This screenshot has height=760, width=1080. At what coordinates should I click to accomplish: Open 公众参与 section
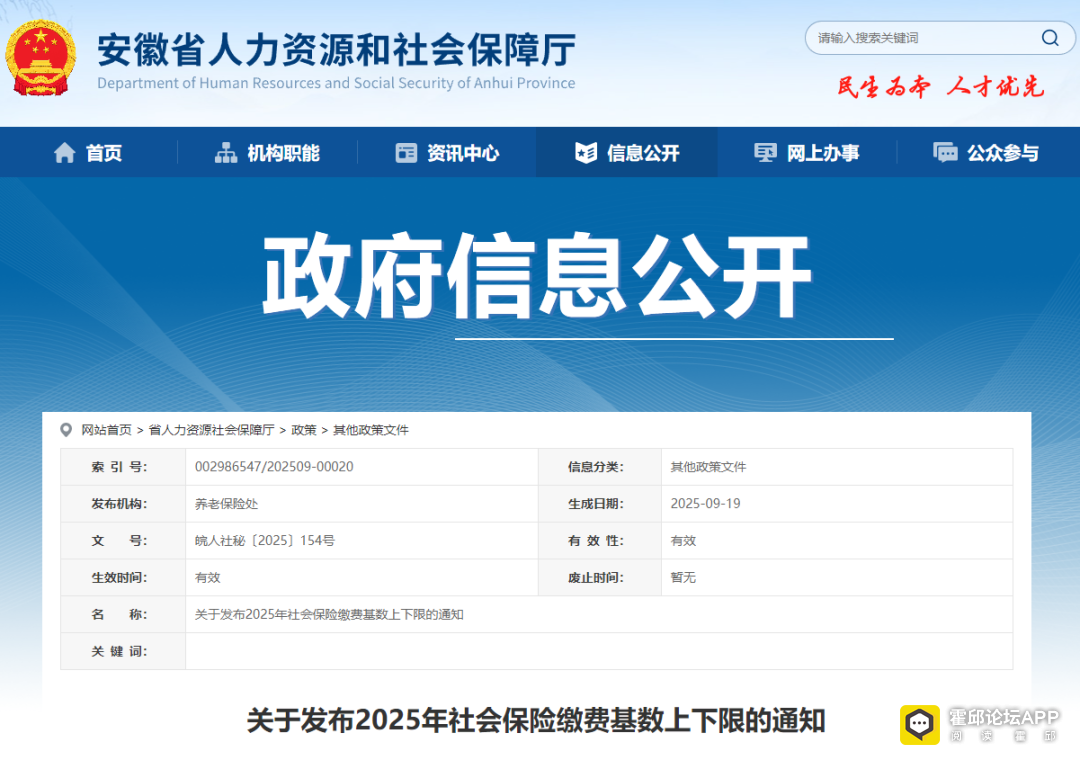tap(986, 152)
